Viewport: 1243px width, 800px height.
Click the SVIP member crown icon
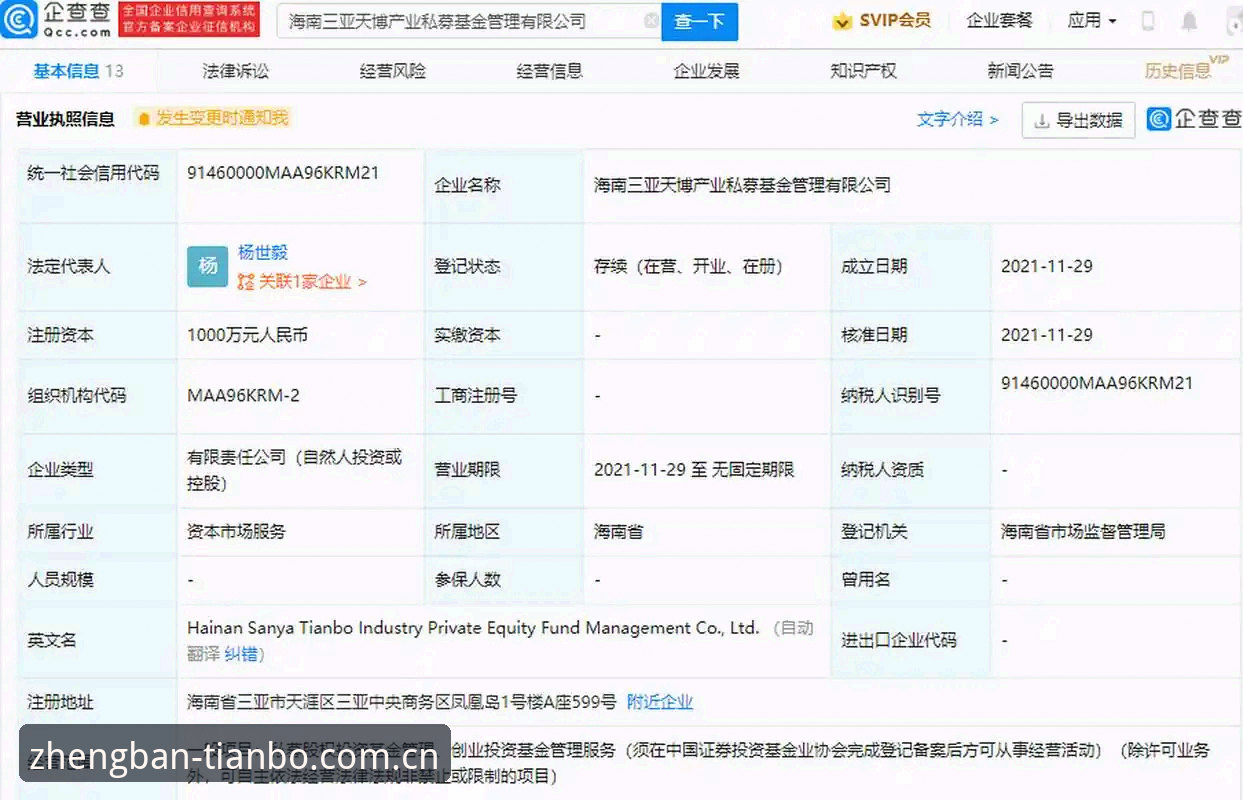(x=842, y=21)
